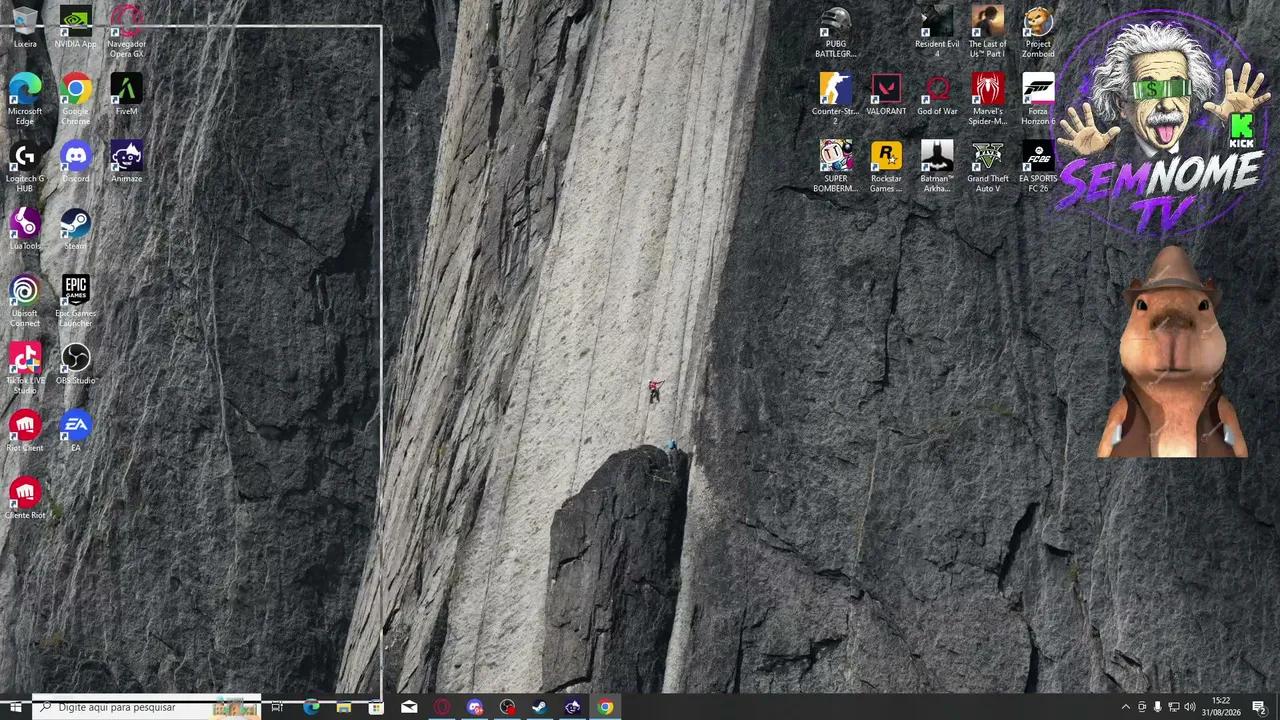Select The Last of Us Part I shortcut
The image size is (1280, 720).
988,32
